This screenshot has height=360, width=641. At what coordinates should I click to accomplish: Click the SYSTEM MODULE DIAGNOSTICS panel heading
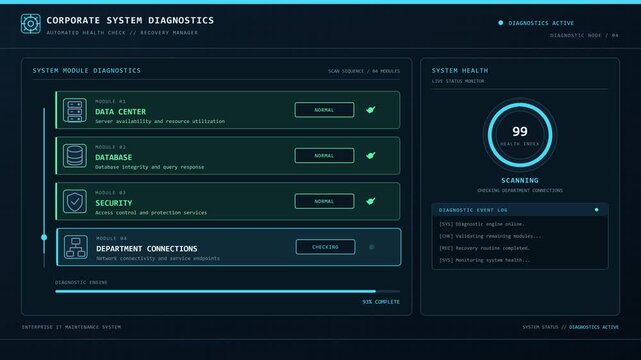tap(87, 71)
